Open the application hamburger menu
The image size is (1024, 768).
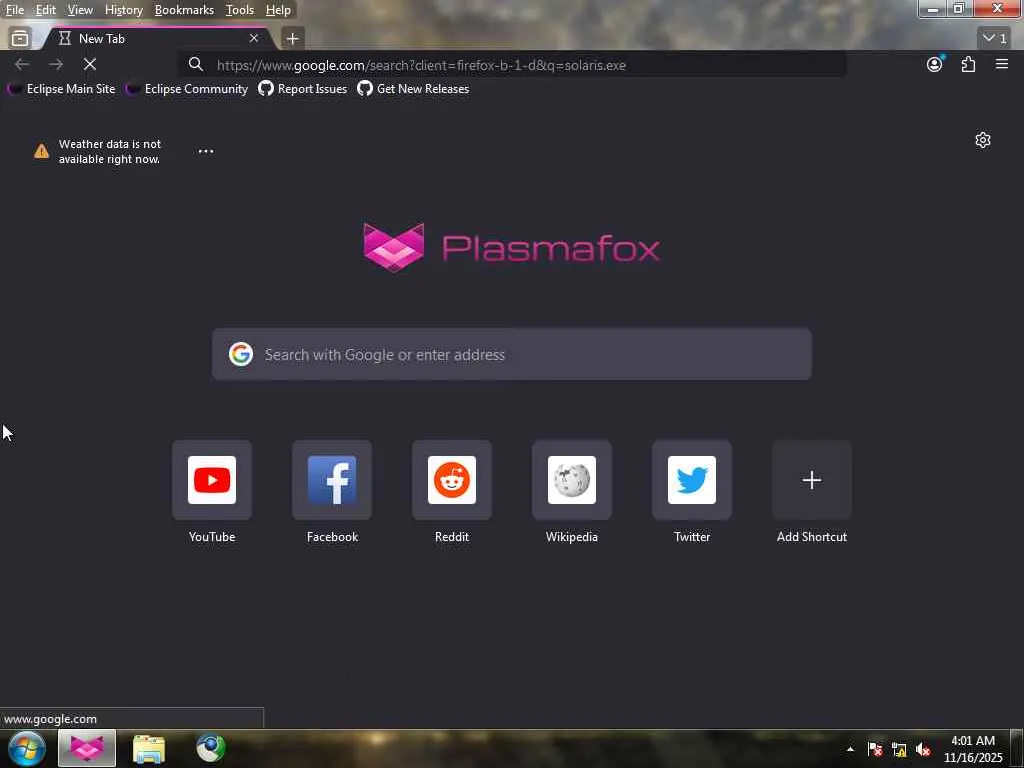[1002, 64]
